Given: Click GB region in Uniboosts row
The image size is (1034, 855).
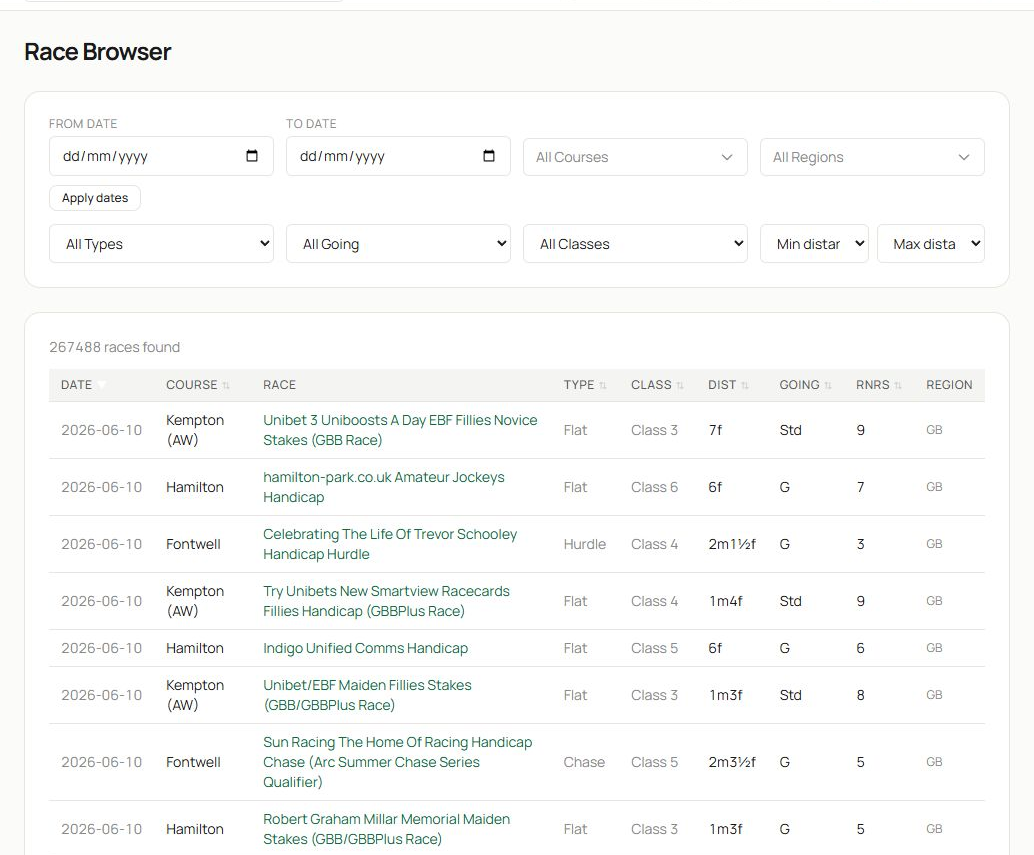Looking at the screenshot, I should (934, 430).
